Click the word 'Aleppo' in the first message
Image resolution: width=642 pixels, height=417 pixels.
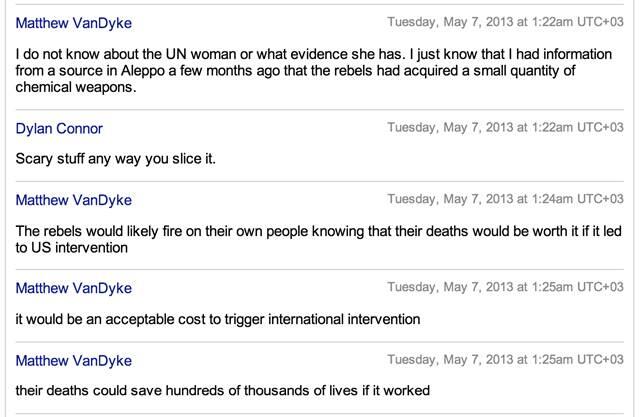click(142, 71)
